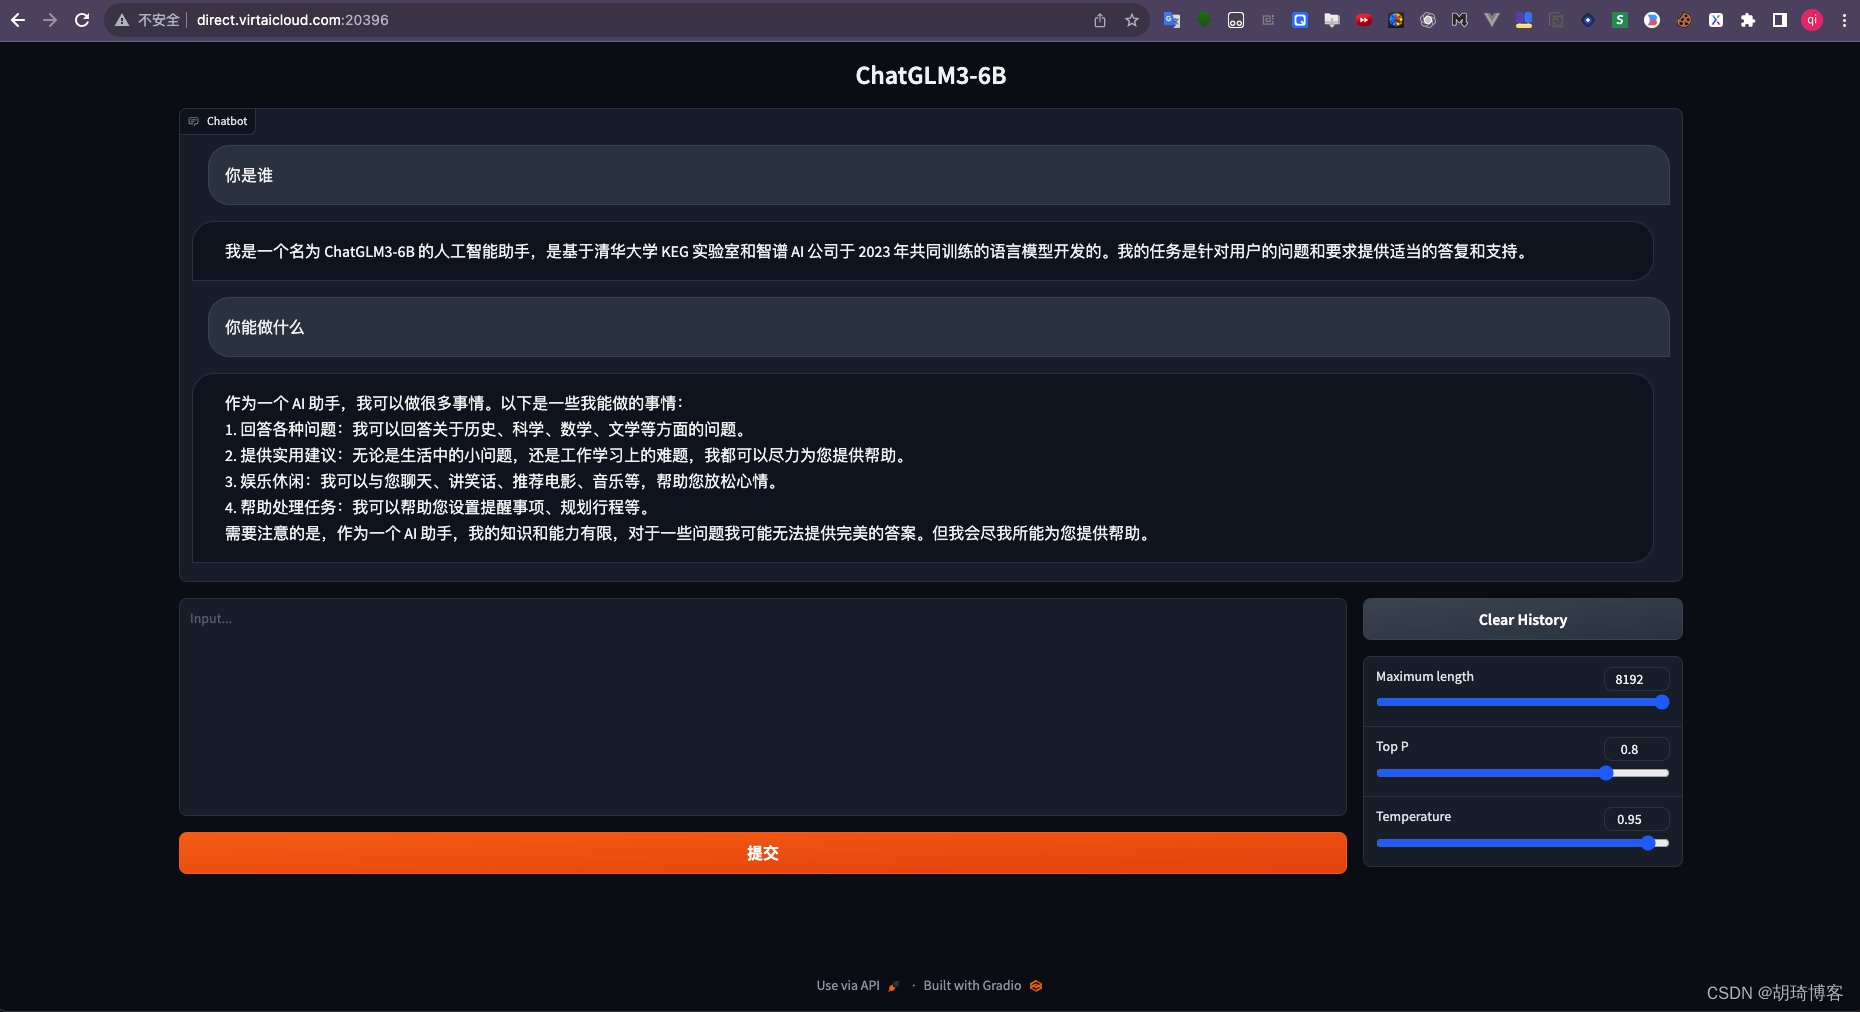Open the Google Translate extension
This screenshot has height=1012, width=1860.
pyautogui.click(x=1172, y=20)
